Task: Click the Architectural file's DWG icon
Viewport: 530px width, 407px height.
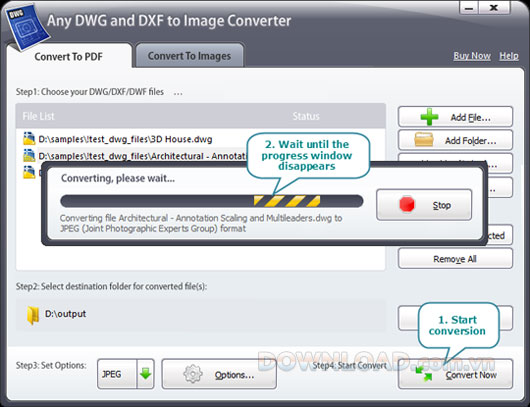Action: (x=29, y=155)
